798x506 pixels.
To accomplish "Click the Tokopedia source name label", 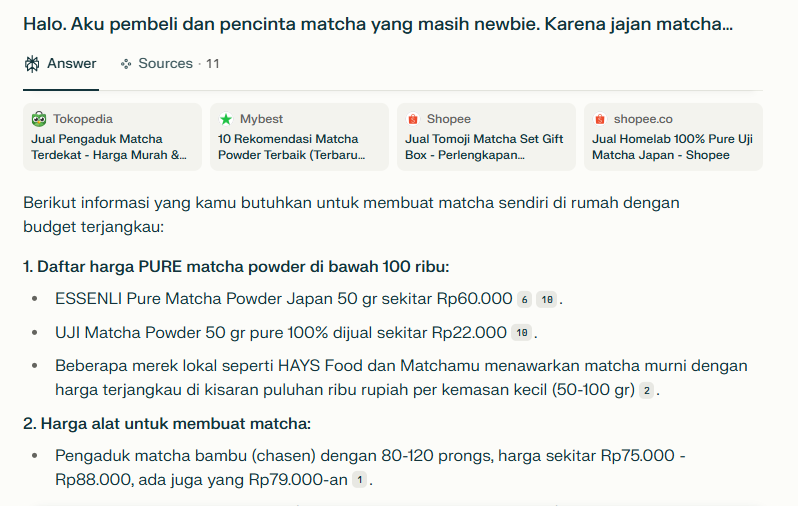I will click(83, 119).
